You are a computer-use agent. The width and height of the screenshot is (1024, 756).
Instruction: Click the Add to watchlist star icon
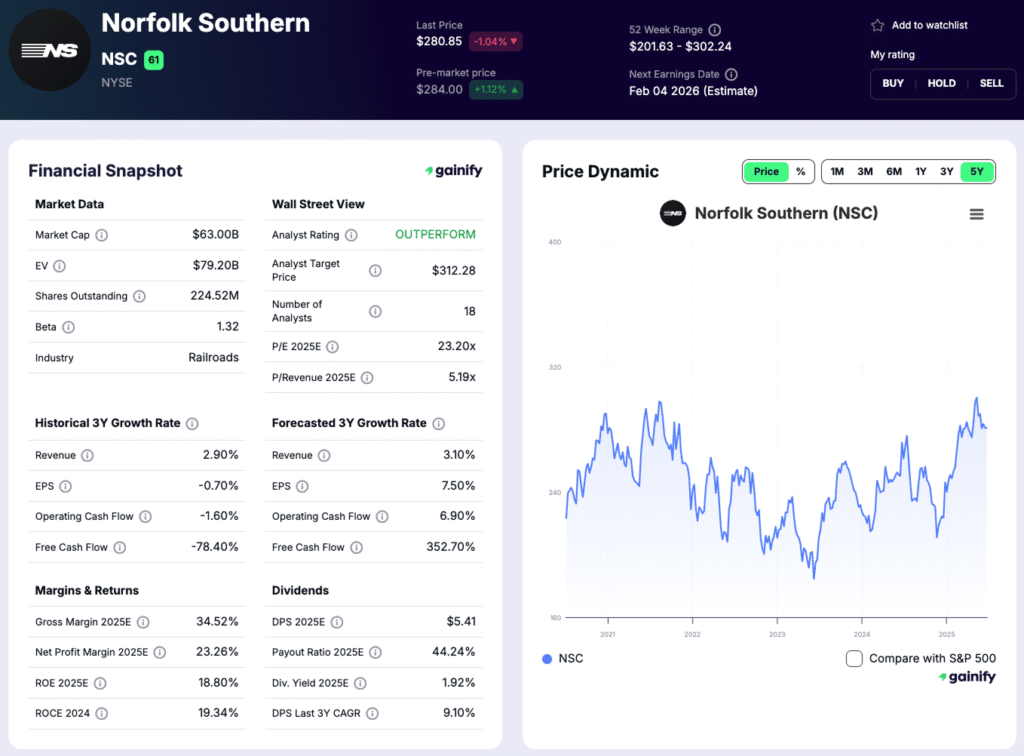click(879, 26)
